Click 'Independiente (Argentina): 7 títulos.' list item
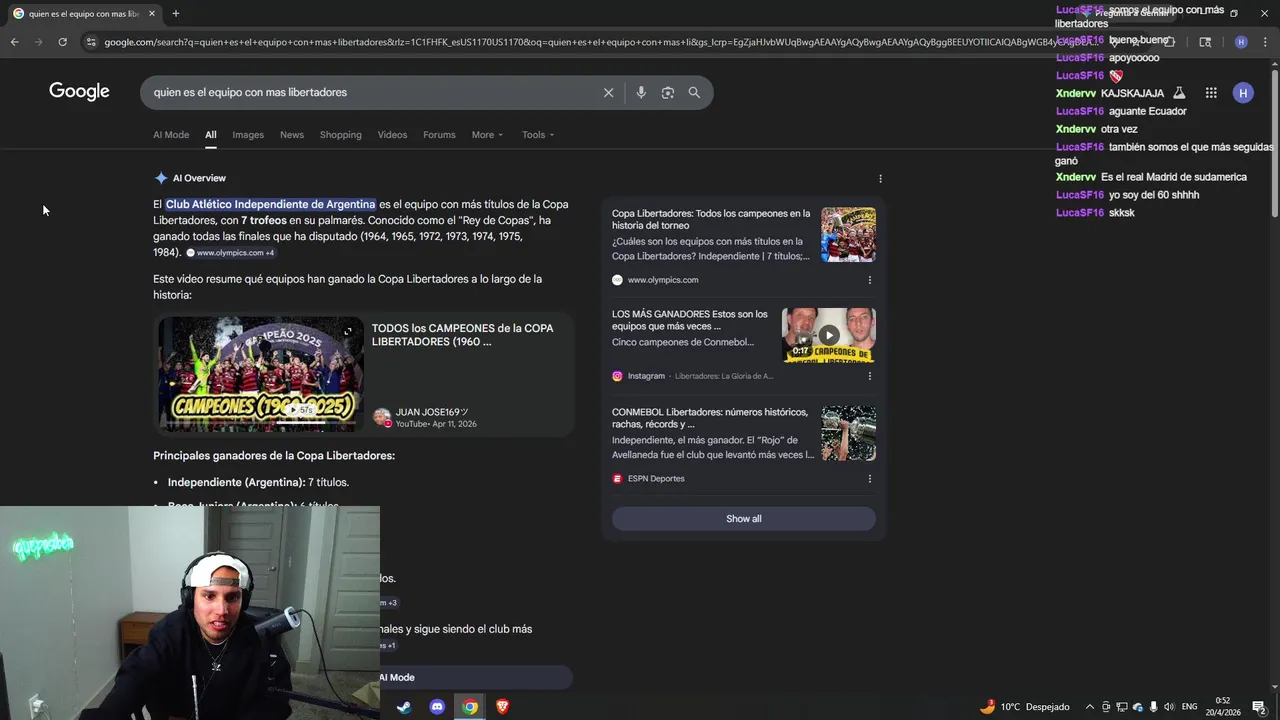Image resolution: width=1280 pixels, height=720 pixels. (x=258, y=482)
